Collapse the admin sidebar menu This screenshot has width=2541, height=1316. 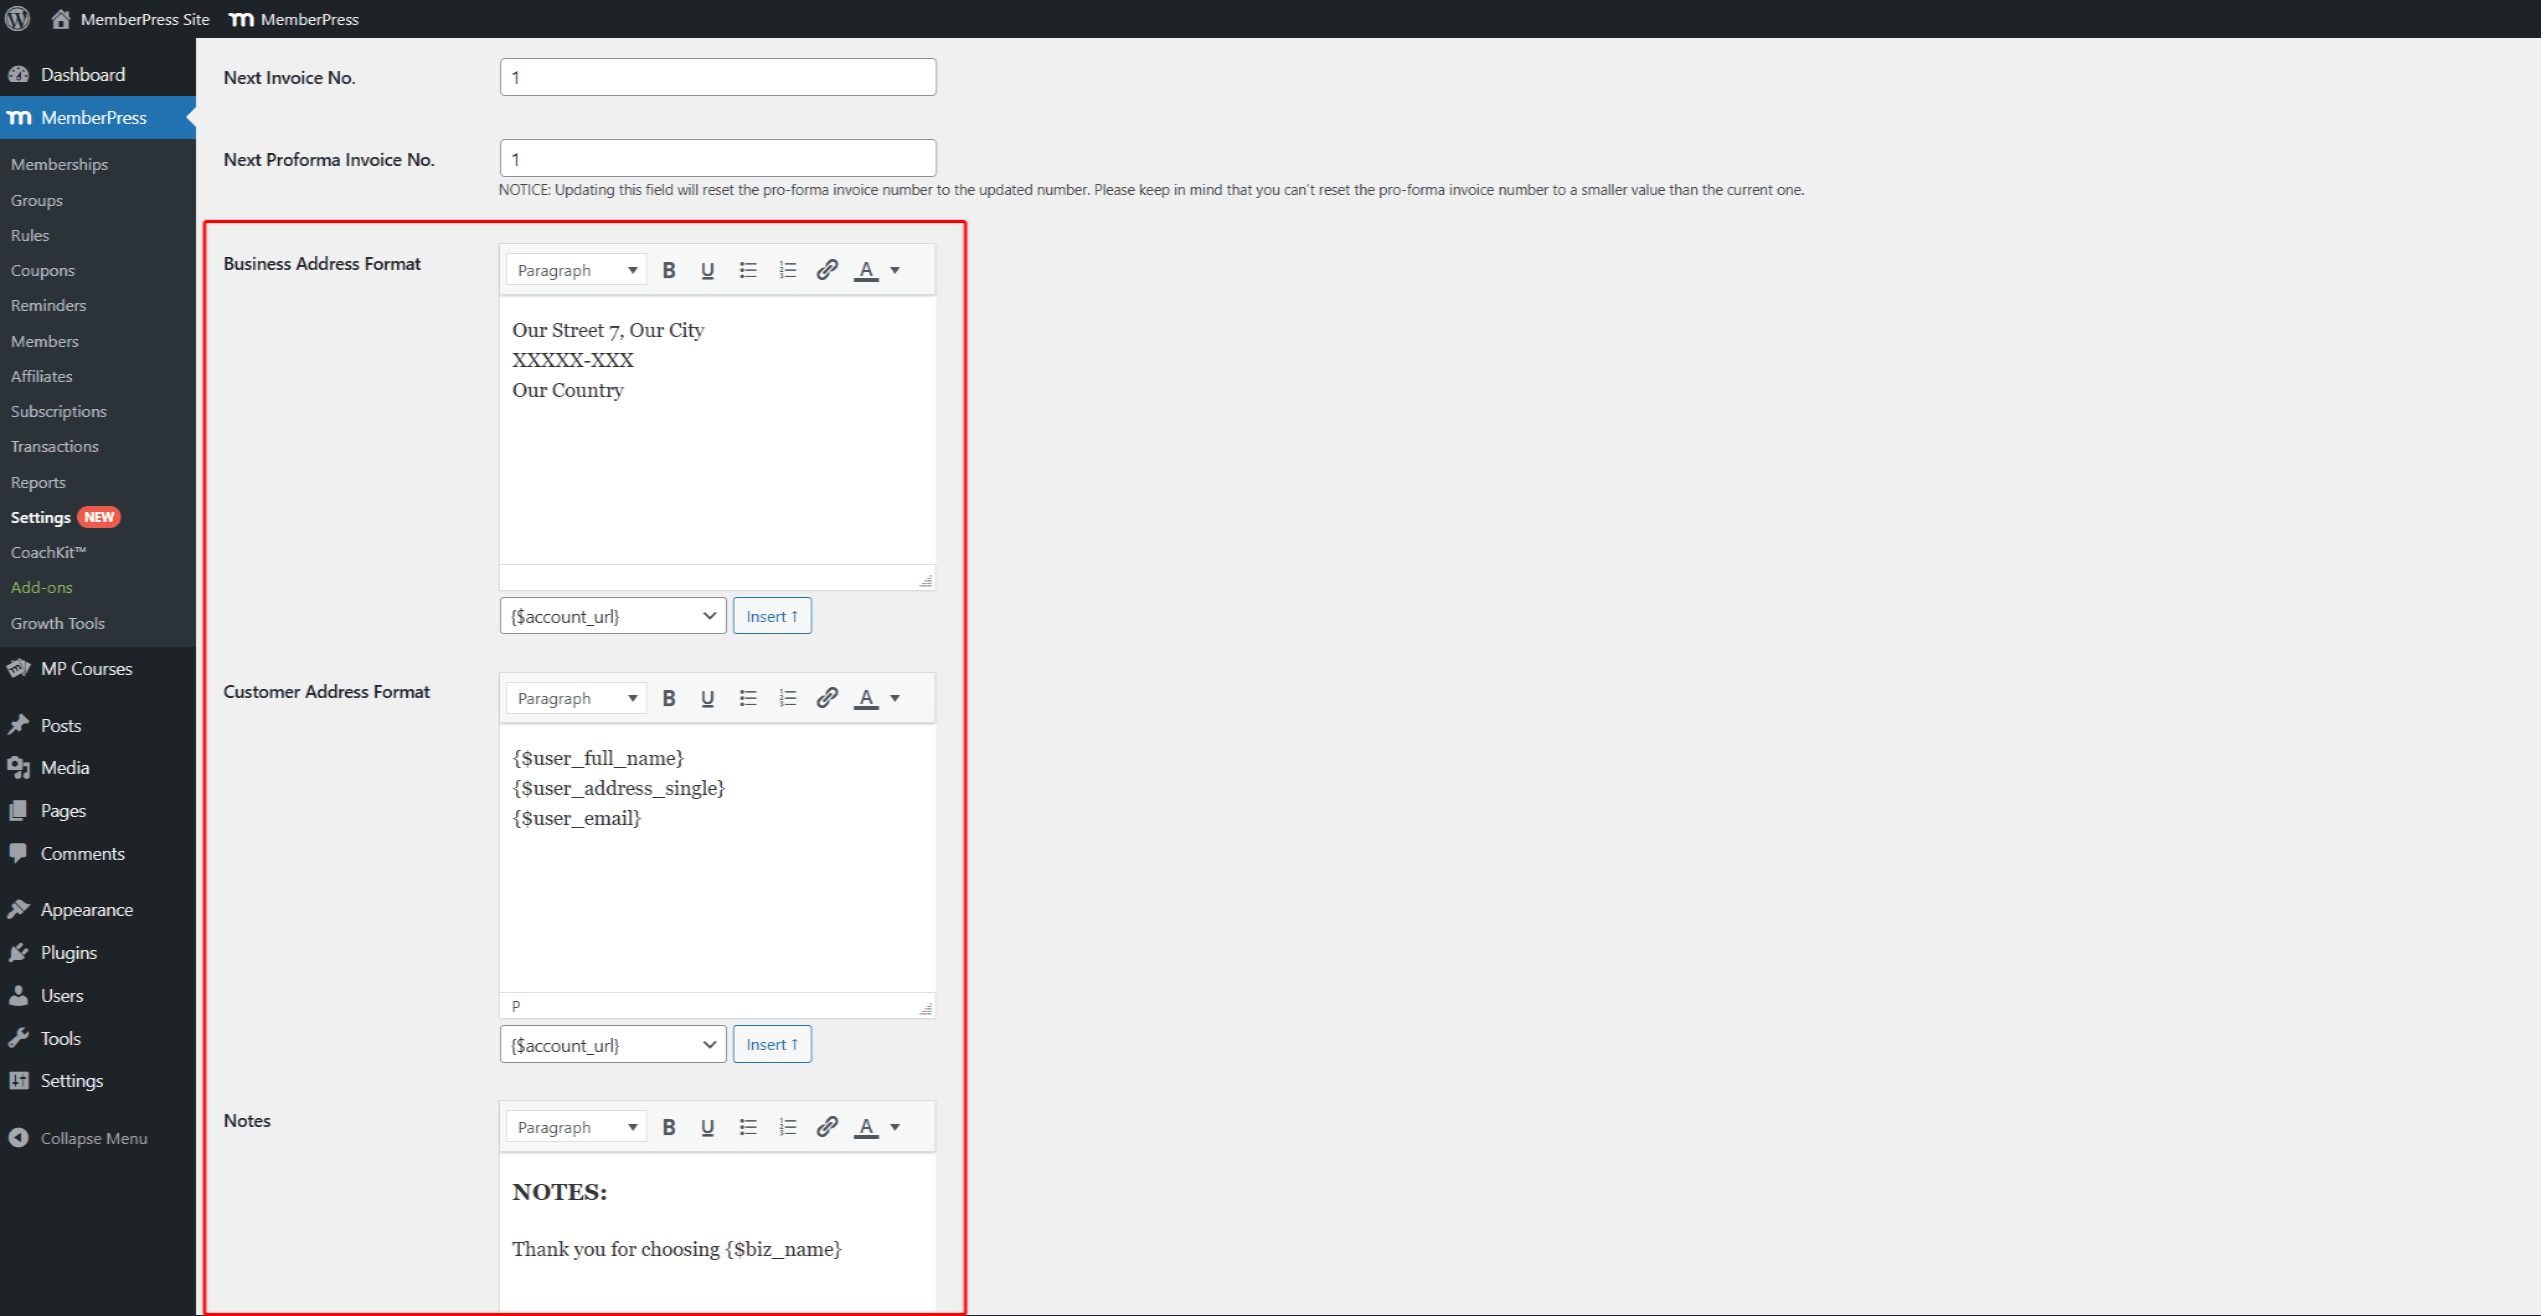pyautogui.click(x=92, y=1138)
